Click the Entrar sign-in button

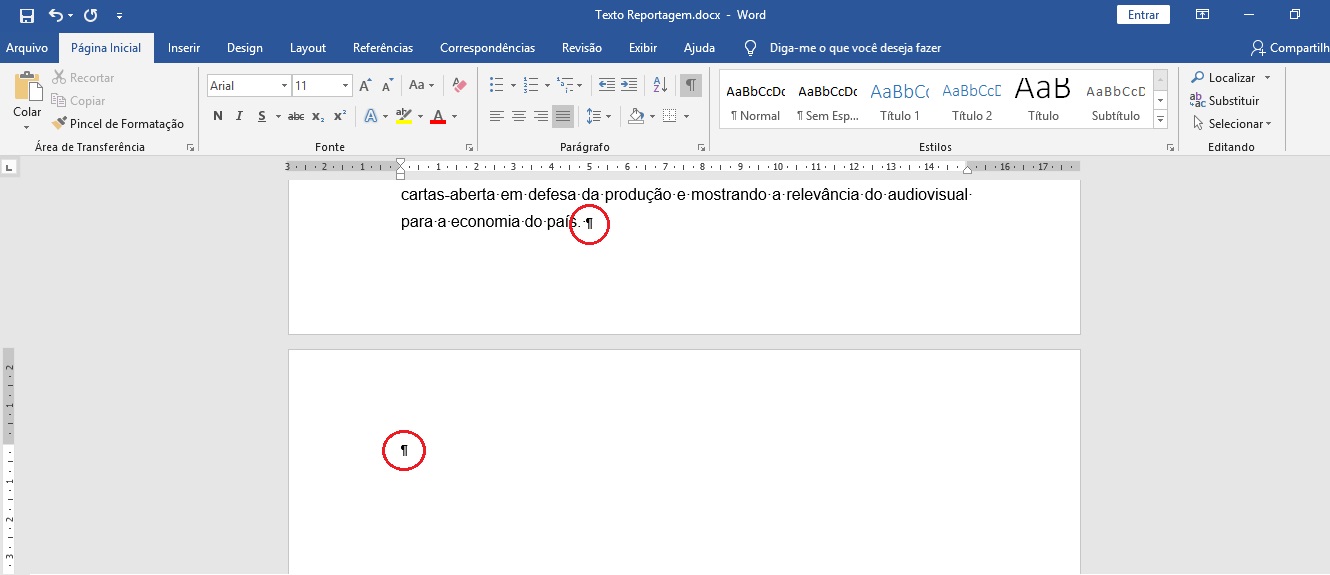click(x=1143, y=15)
